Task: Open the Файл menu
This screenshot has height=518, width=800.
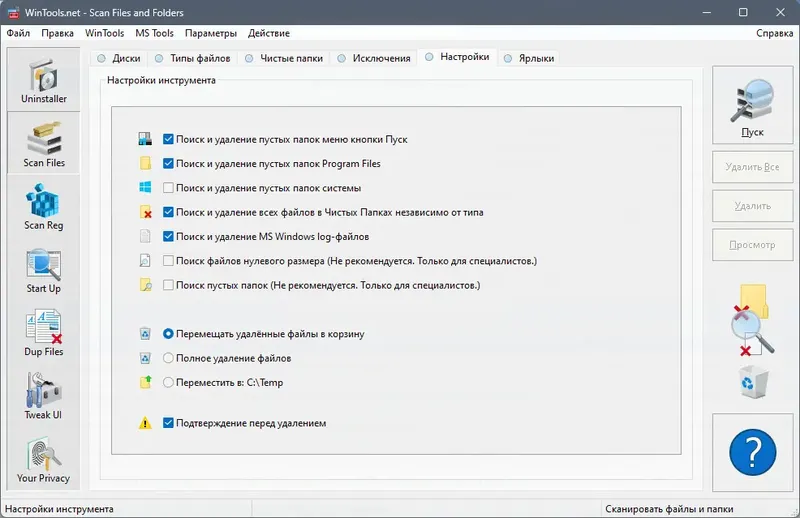Action: (18, 33)
